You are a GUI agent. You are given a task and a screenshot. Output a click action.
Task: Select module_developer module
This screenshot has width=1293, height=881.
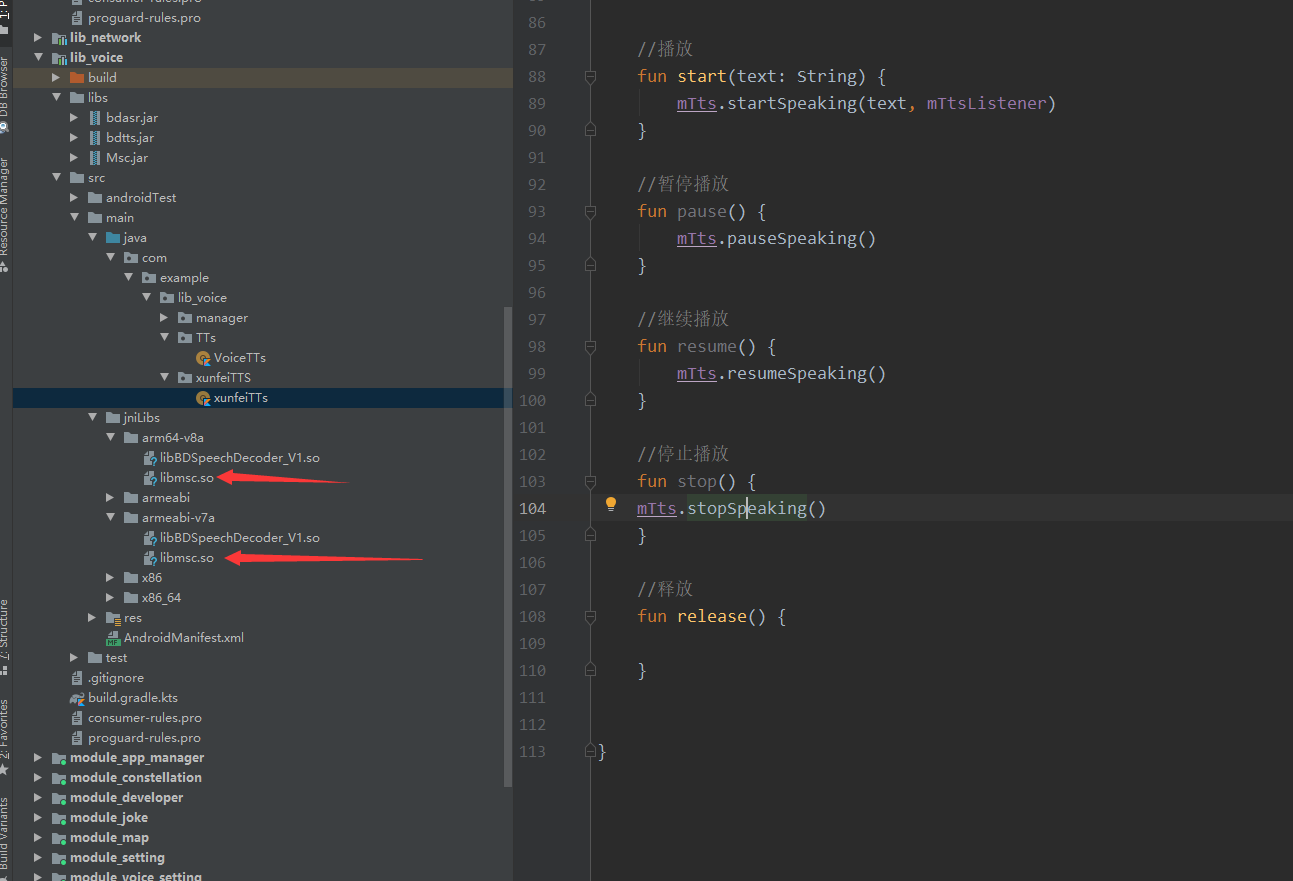[x=126, y=797]
